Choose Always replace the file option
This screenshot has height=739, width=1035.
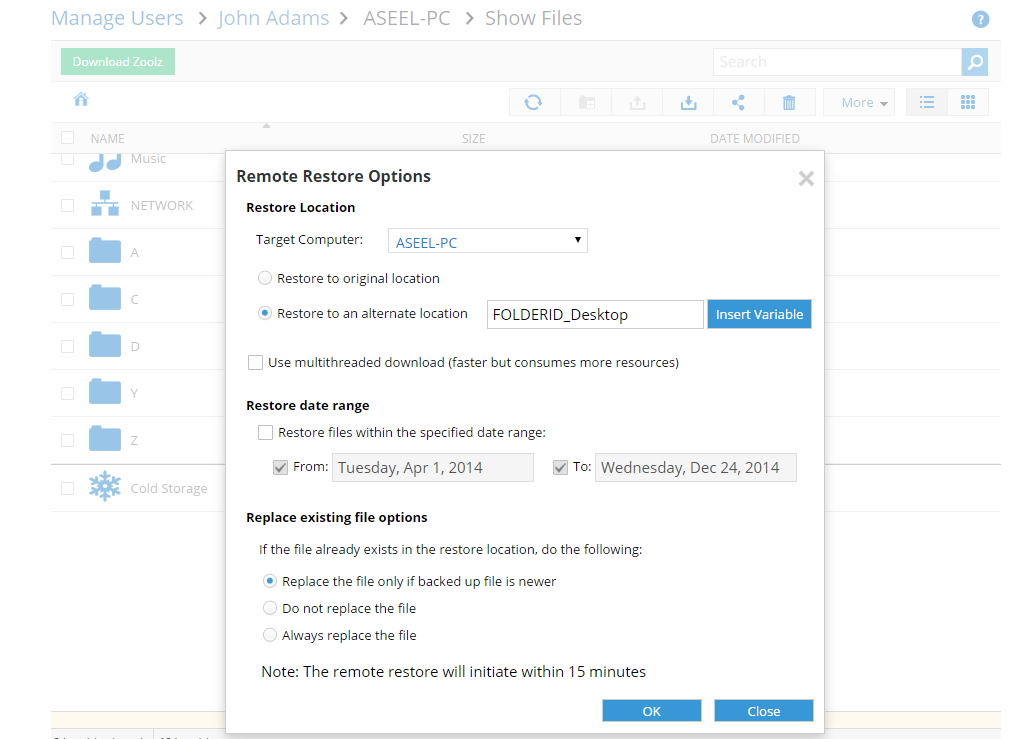tap(270, 635)
